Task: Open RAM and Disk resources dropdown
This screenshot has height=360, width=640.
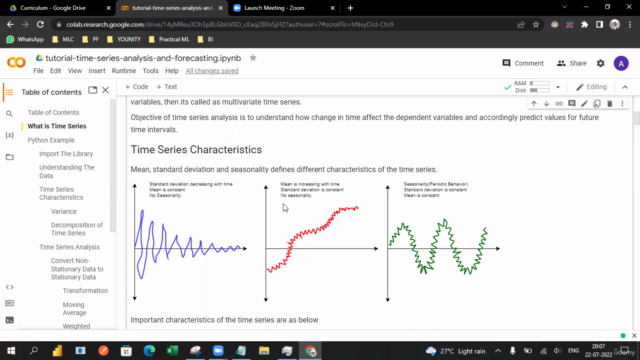Action: 558,87
